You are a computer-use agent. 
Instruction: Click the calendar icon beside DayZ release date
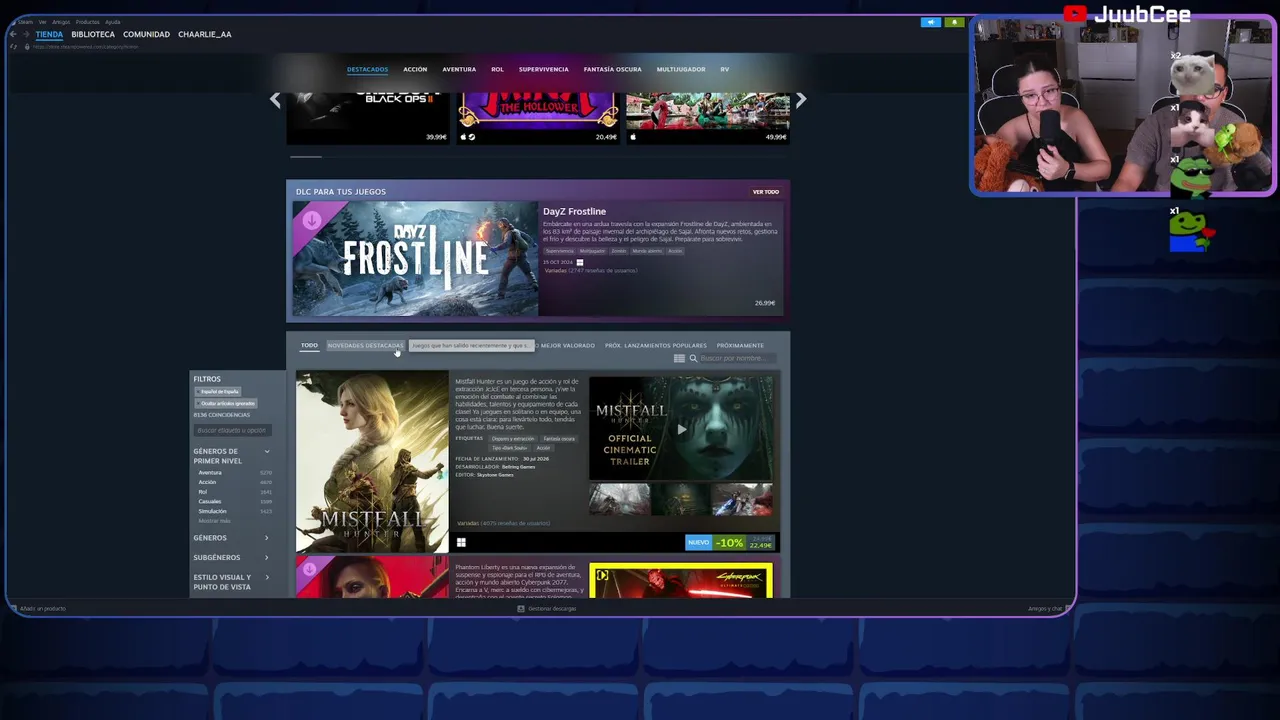tap(580, 262)
